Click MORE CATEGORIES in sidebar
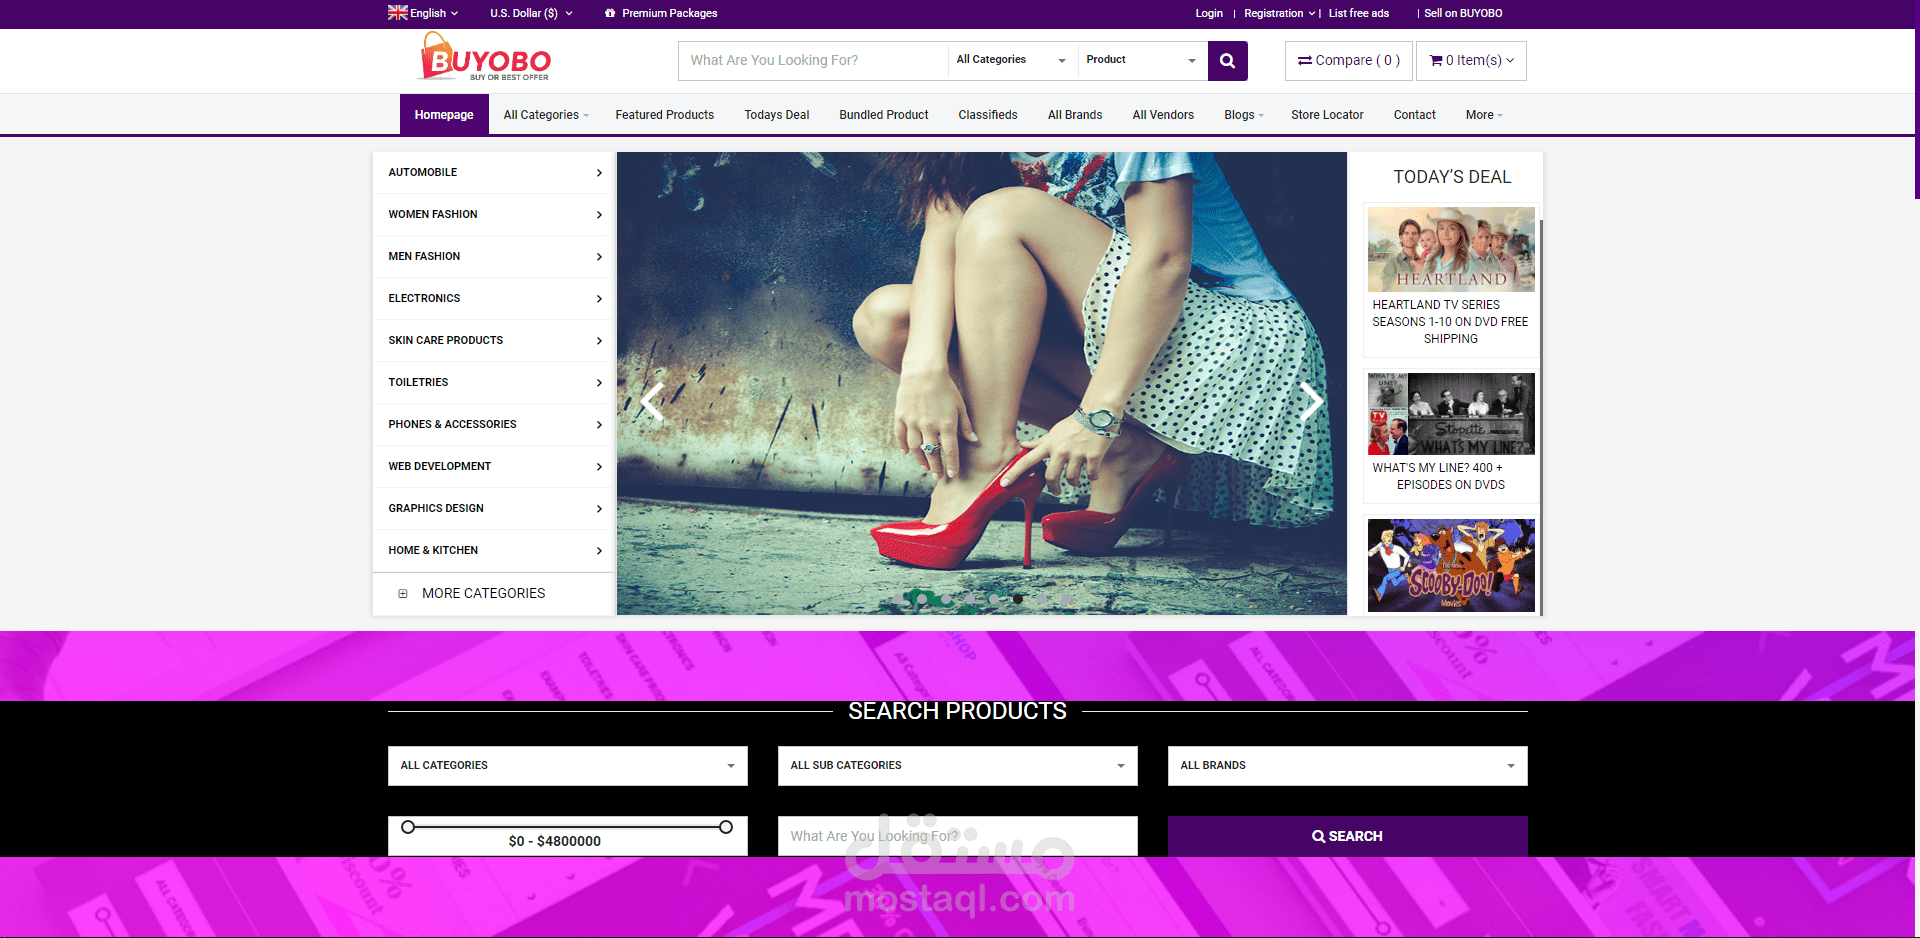 pyautogui.click(x=483, y=594)
